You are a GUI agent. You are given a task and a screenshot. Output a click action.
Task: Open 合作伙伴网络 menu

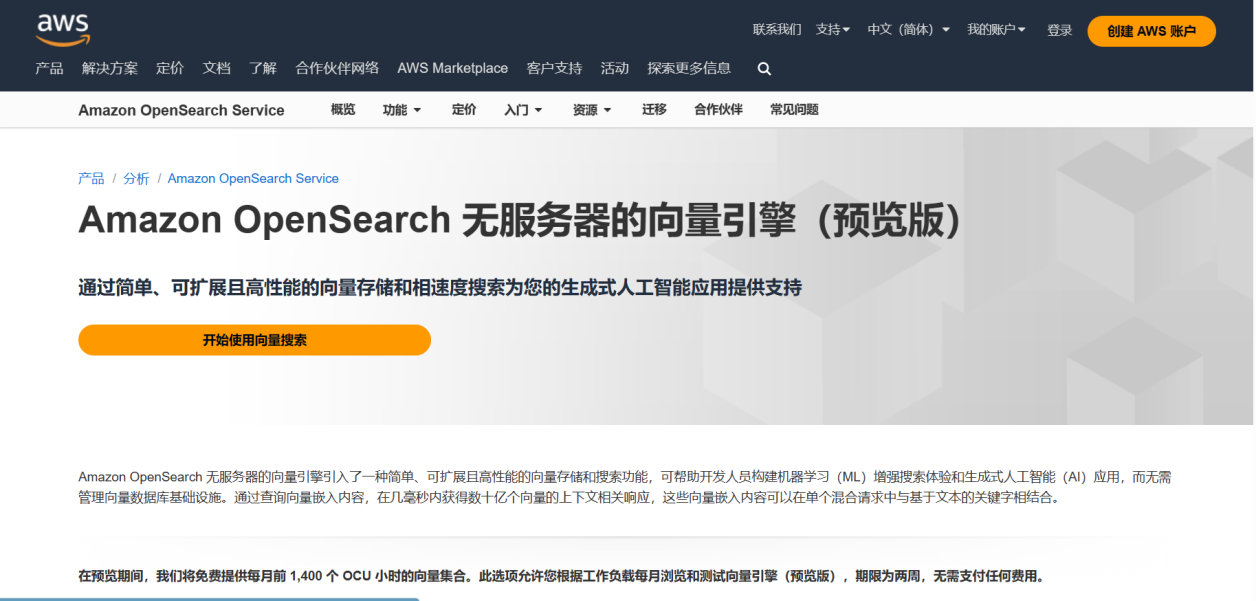337,68
